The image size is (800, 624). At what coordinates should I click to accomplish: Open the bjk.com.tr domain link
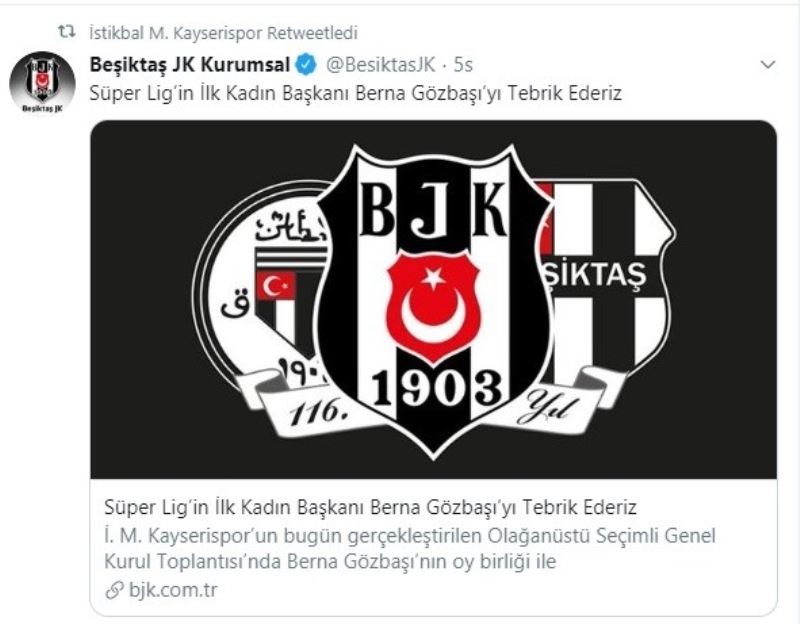(173, 590)
